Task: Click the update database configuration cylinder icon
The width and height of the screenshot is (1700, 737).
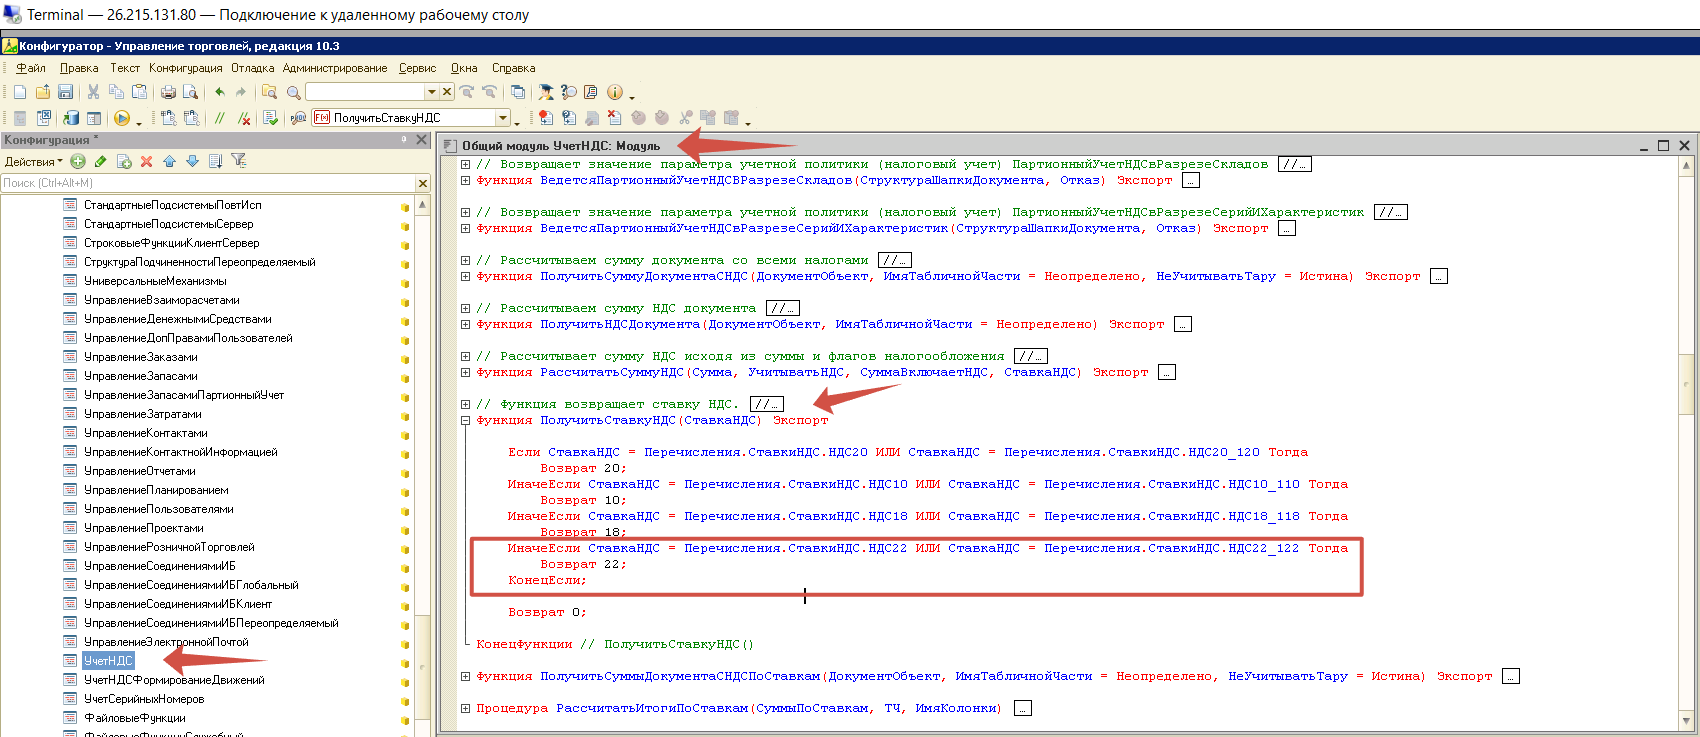Action: [x=71, y=118]
